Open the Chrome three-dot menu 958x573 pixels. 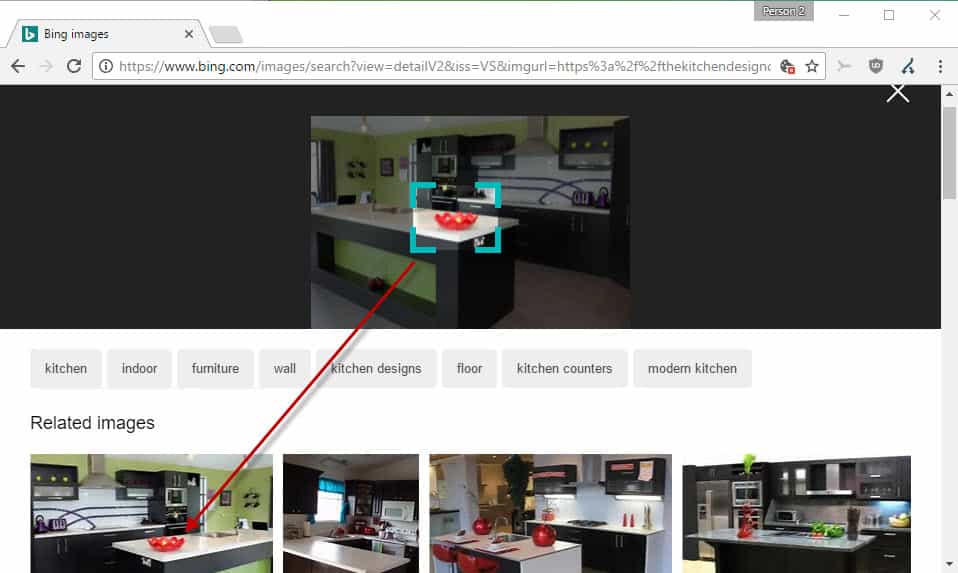pyautogui.click(x=940, y=66)
